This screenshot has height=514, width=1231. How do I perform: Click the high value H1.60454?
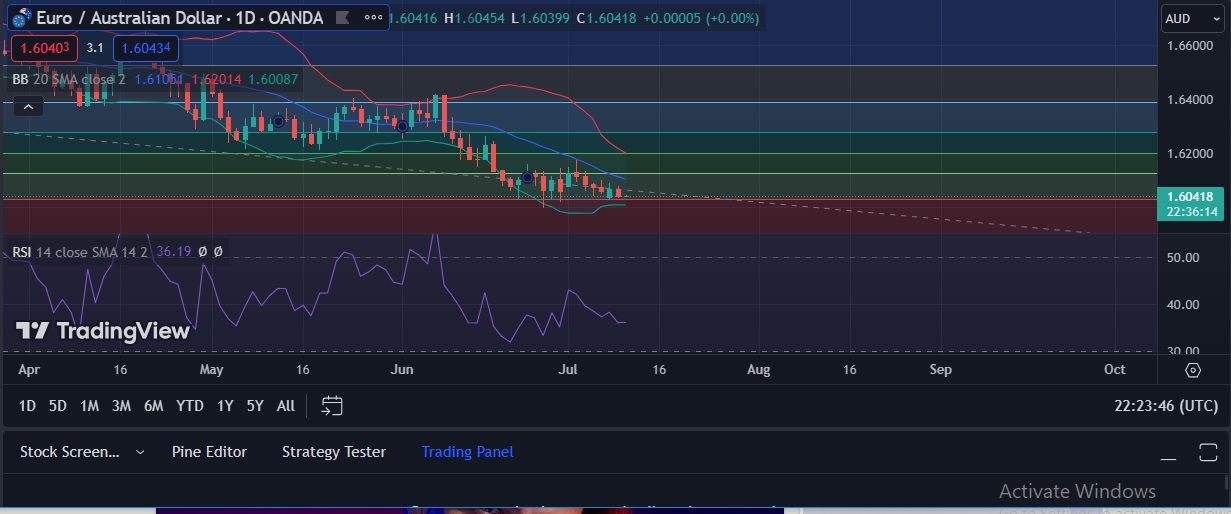(x=475, y=18)
